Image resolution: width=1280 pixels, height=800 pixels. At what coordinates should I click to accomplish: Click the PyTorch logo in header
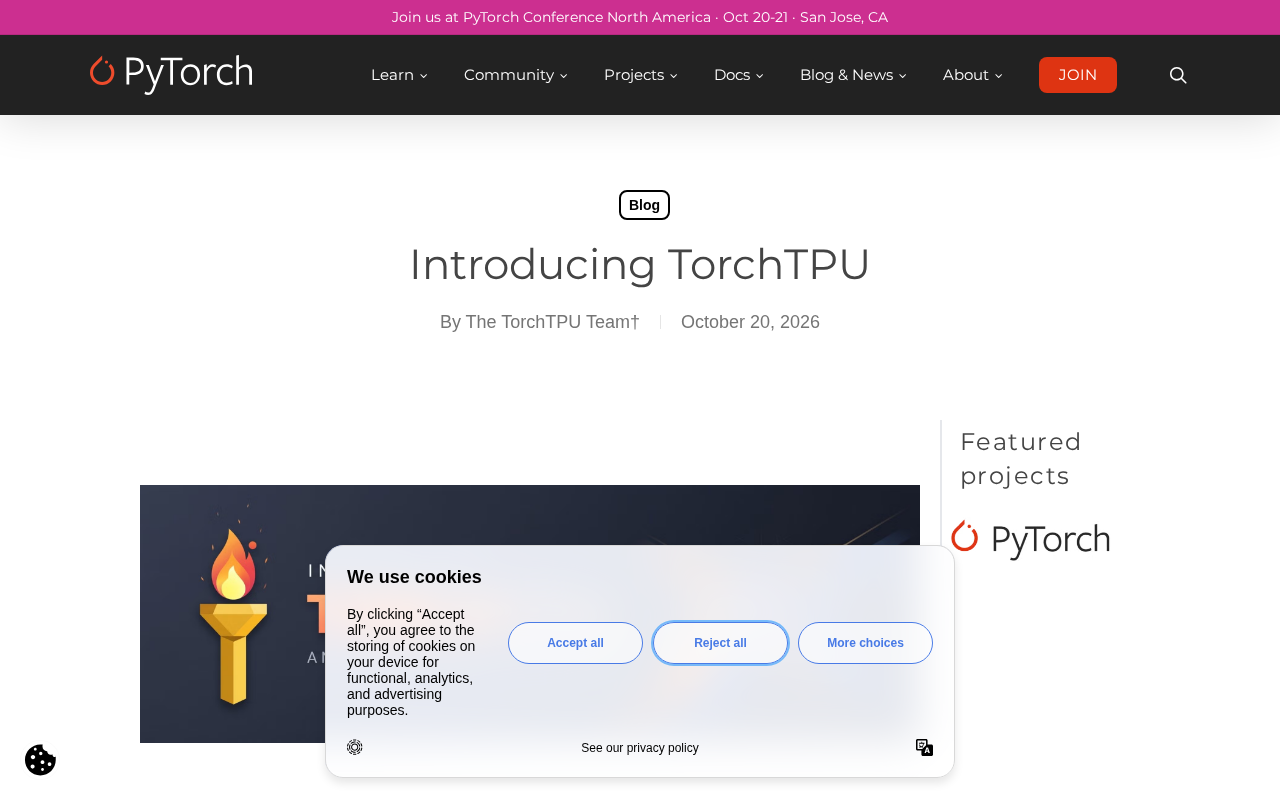[x=171, y=75]
